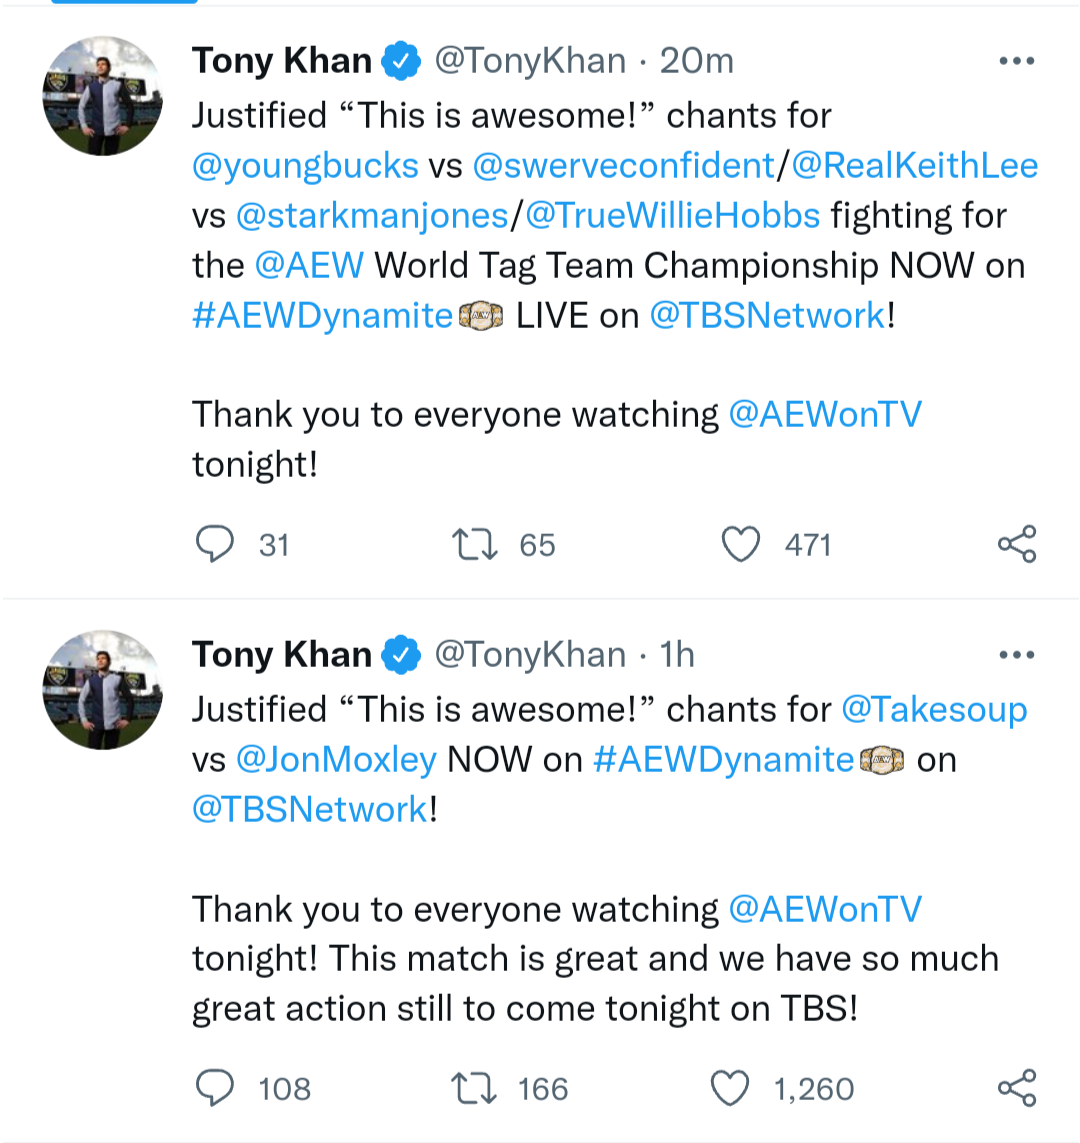Retweet the World Tag Team Championship tweet
1080x1143 pixels.
[x=475, y=545]
